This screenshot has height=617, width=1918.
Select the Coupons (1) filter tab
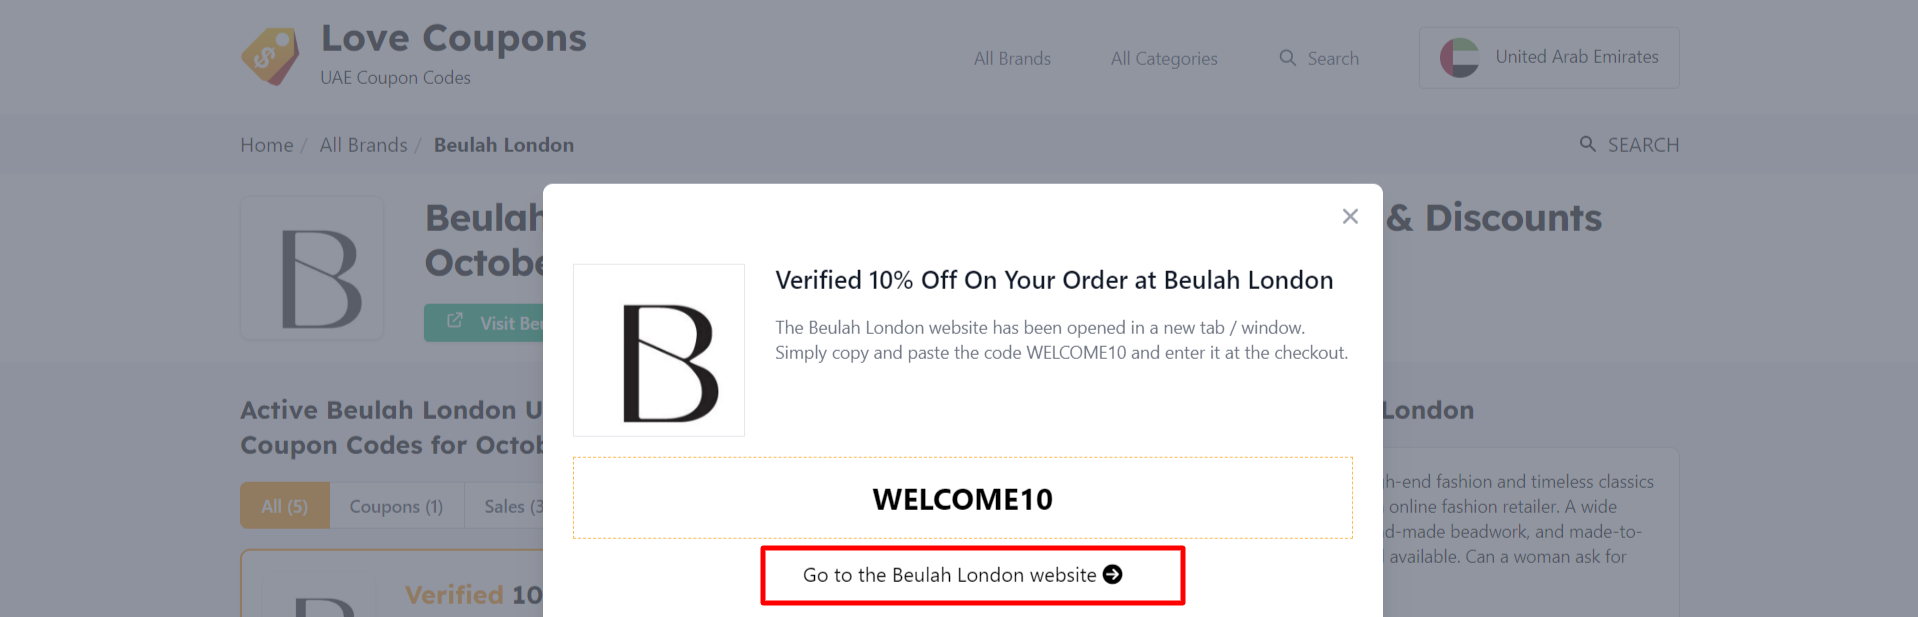point(396,505)
